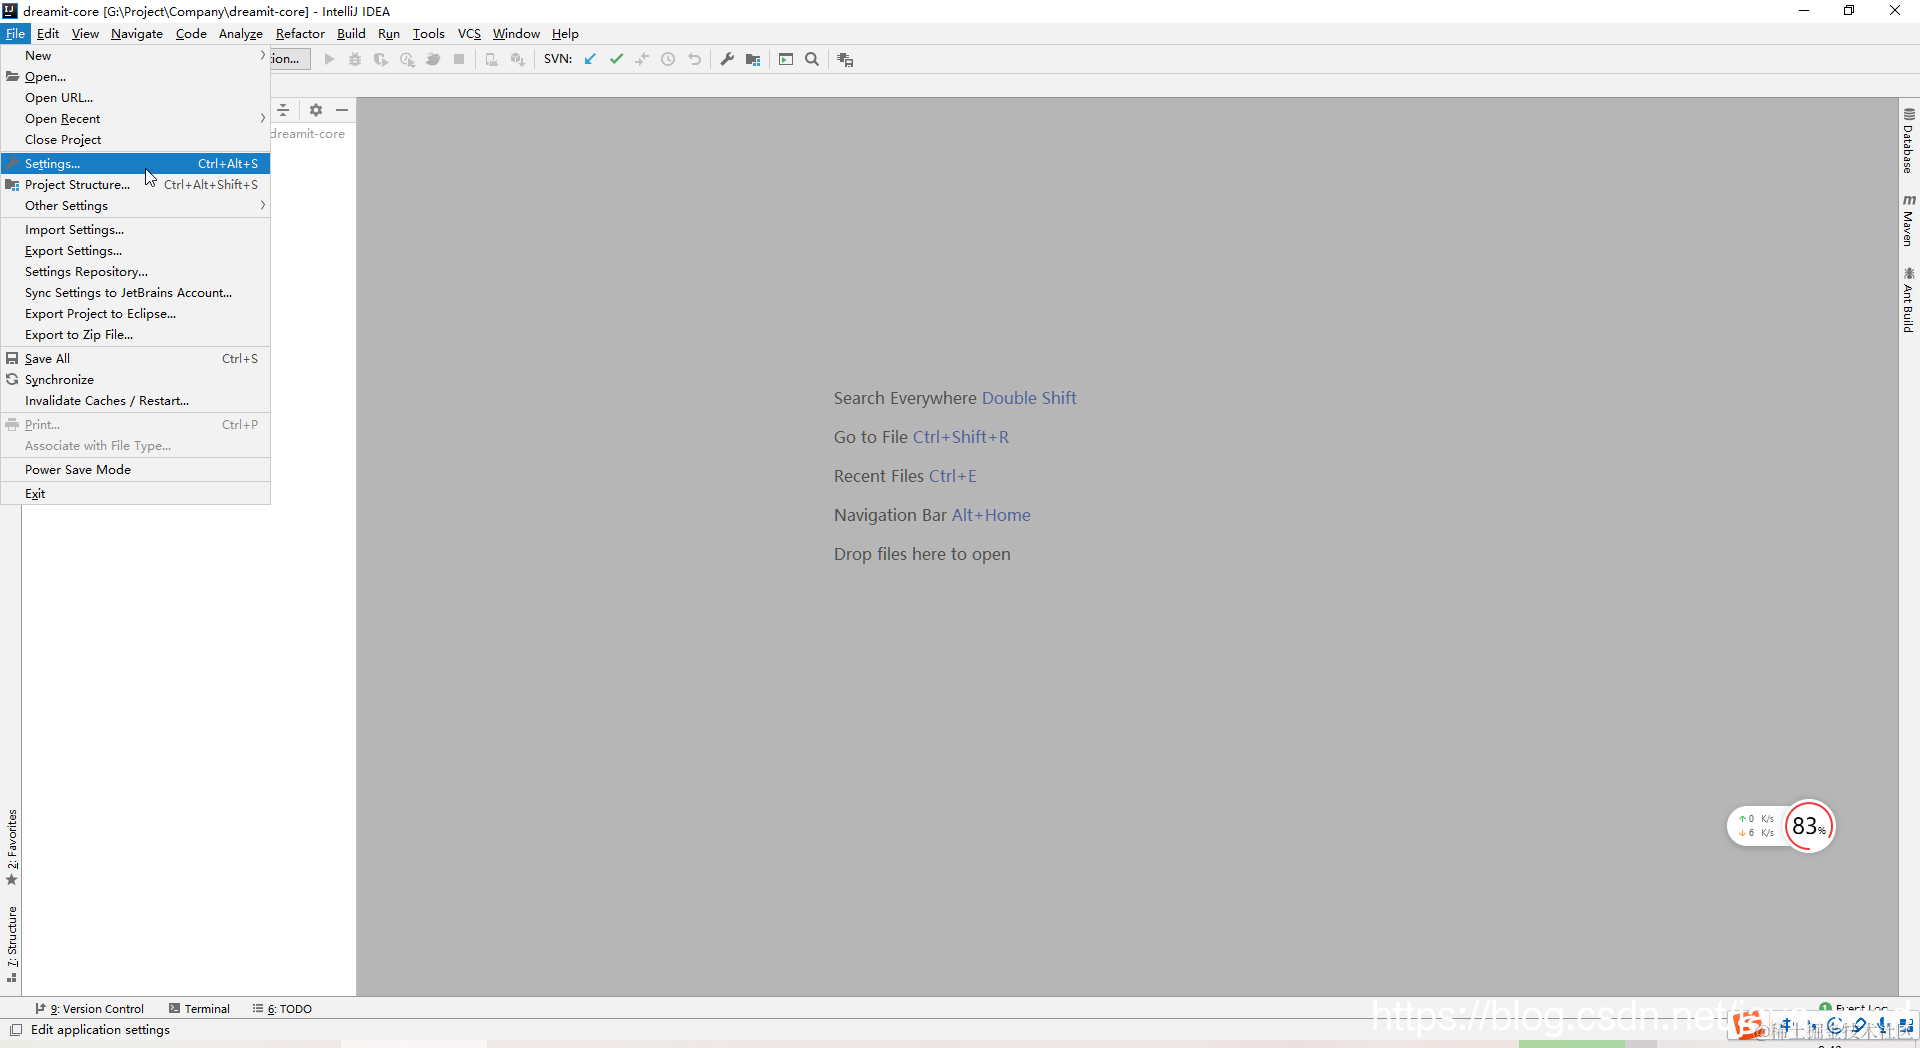The image size is (1920, 1048).
Task: Expand the Other Settings submenu
Action: [x=136, y=206]
